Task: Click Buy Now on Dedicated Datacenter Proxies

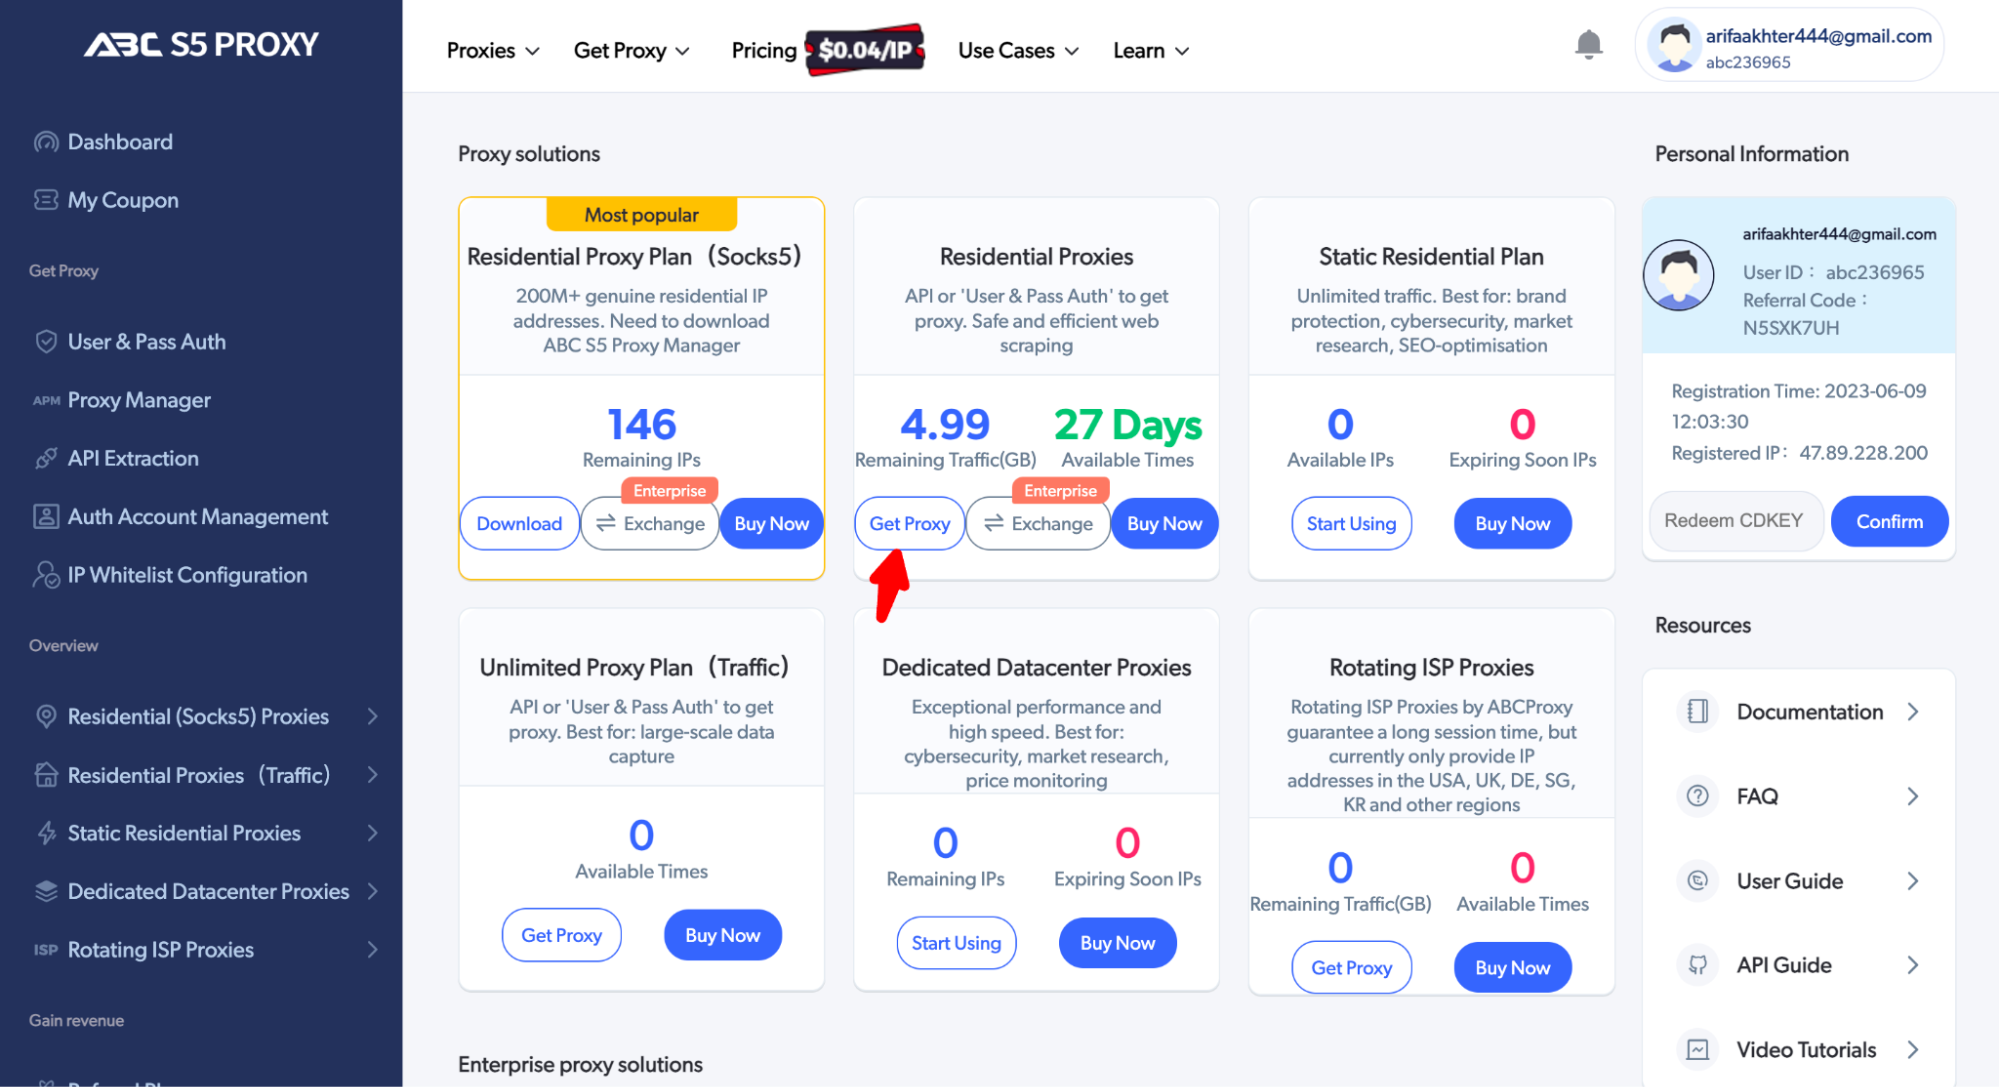Action: [x=1117, y=943]
